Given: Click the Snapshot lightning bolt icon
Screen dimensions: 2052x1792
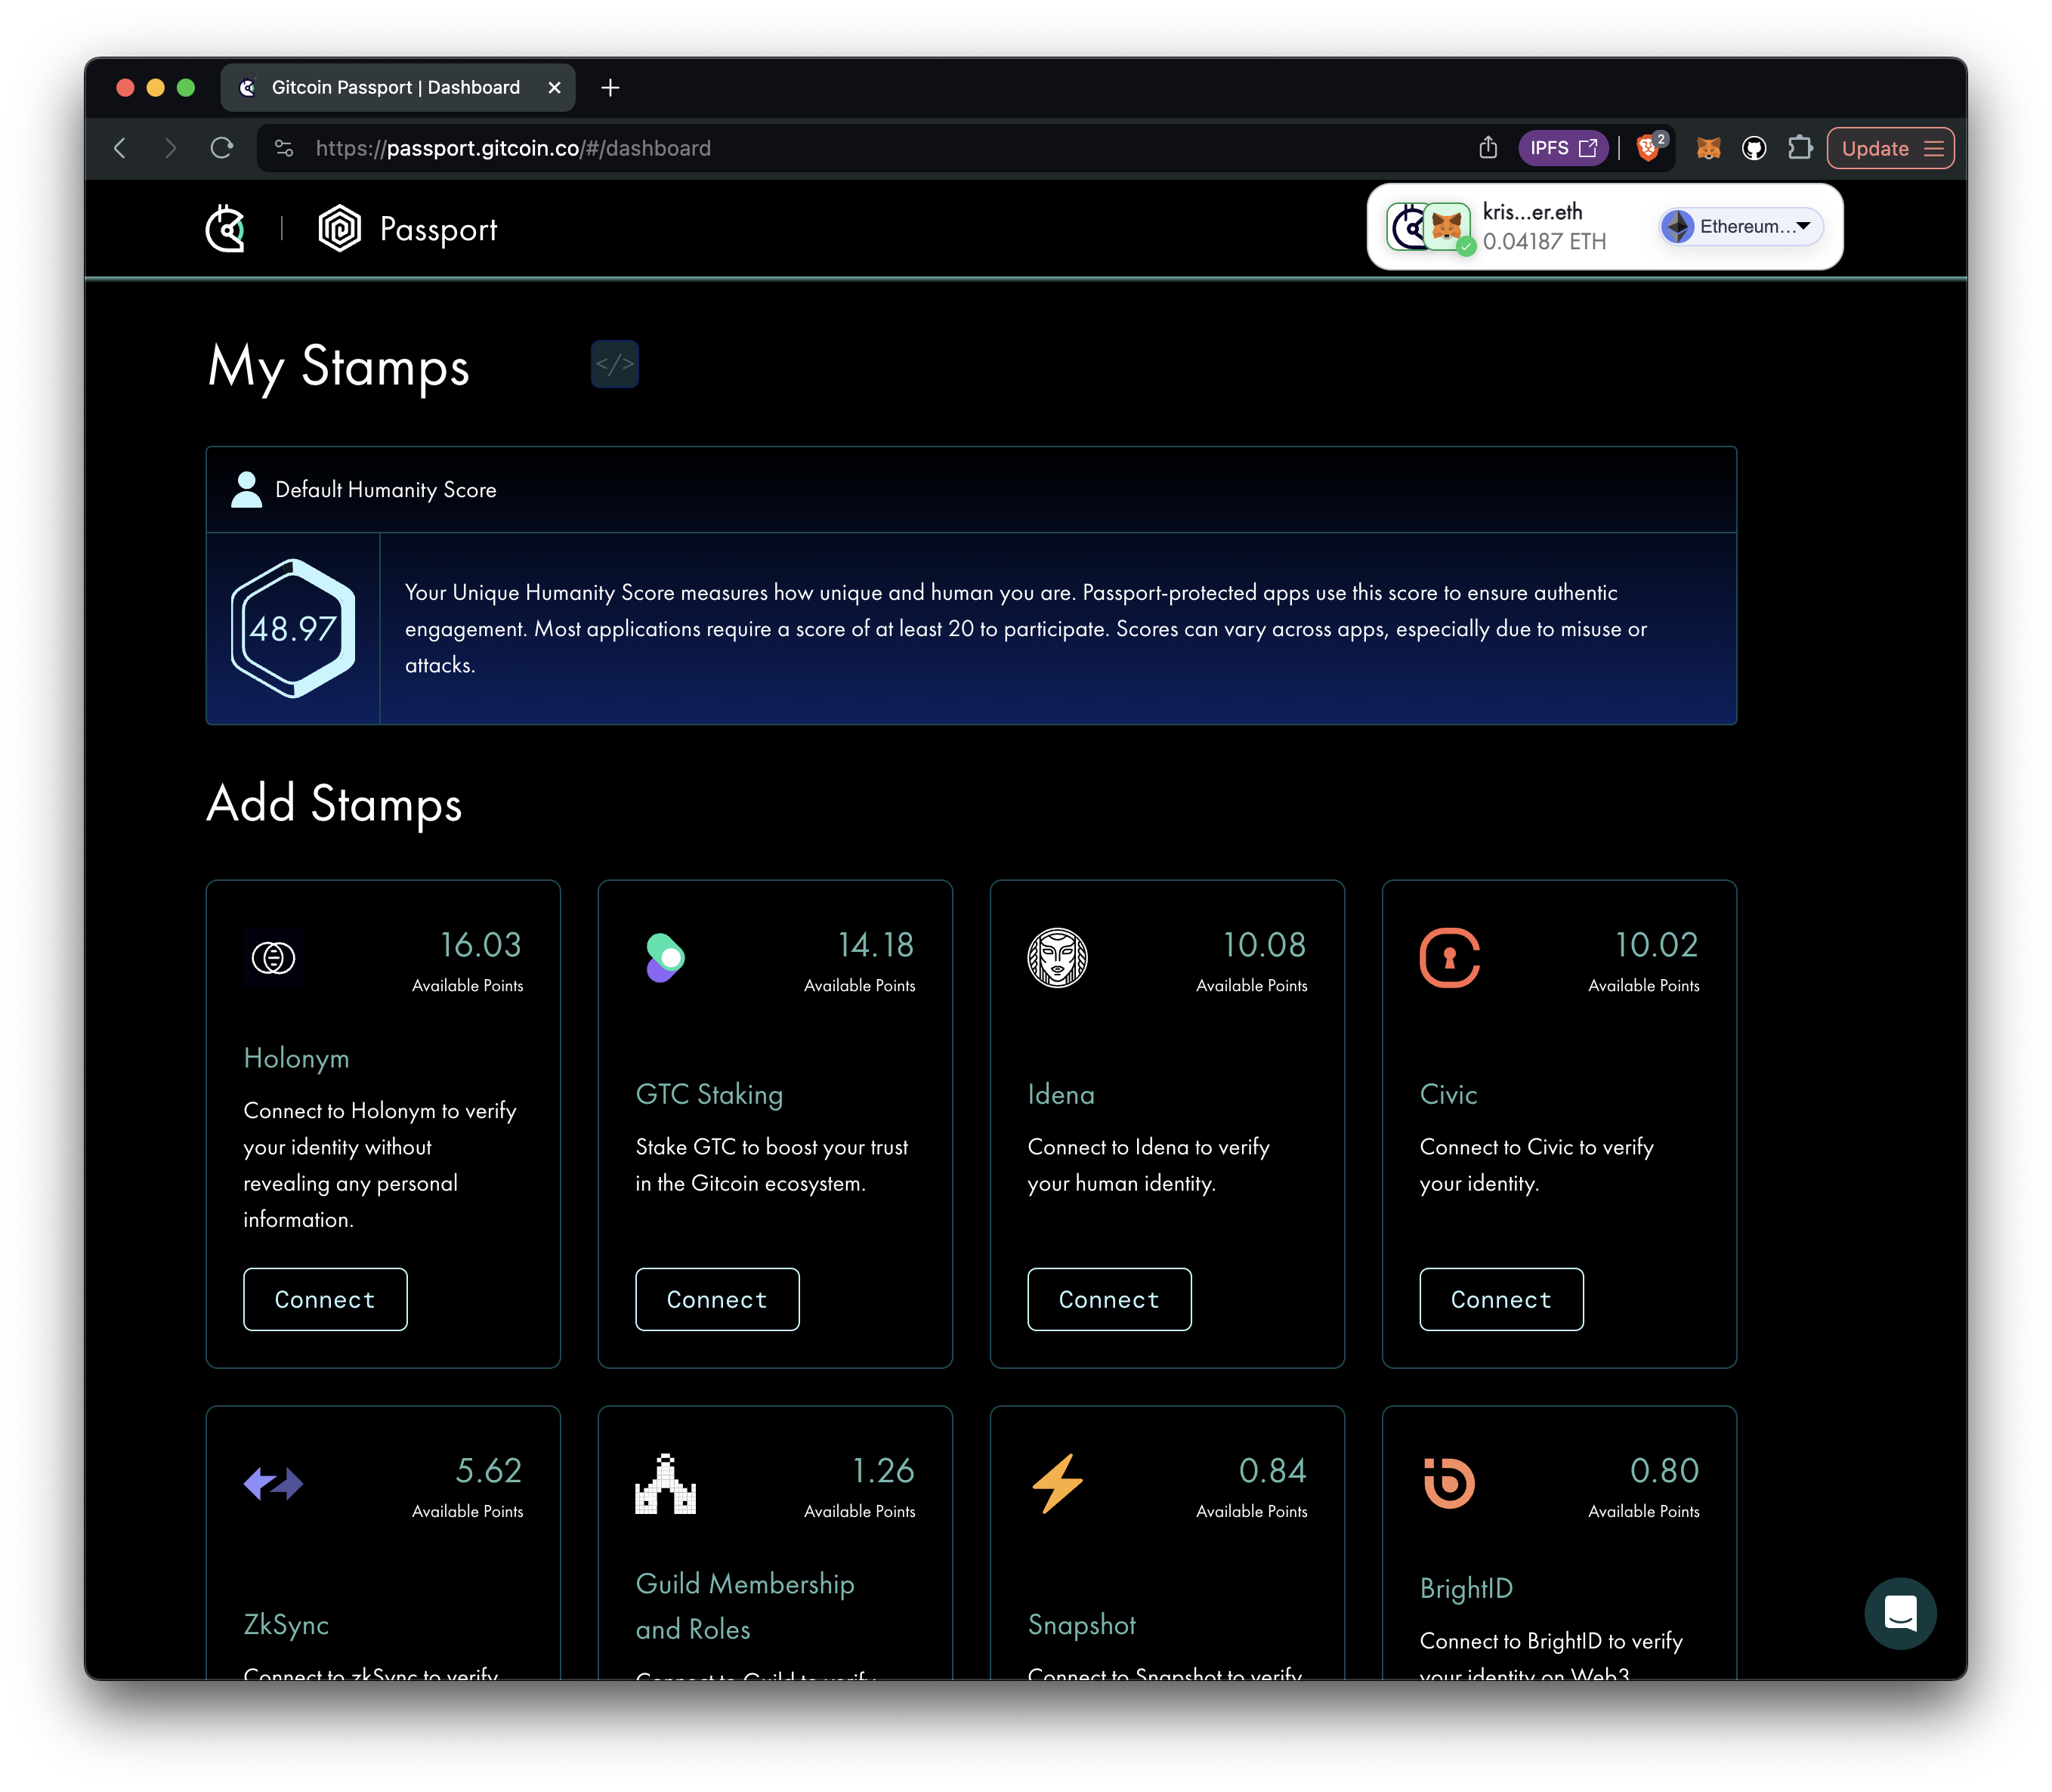Looking at the screenshot, I should [1057, 1484].
